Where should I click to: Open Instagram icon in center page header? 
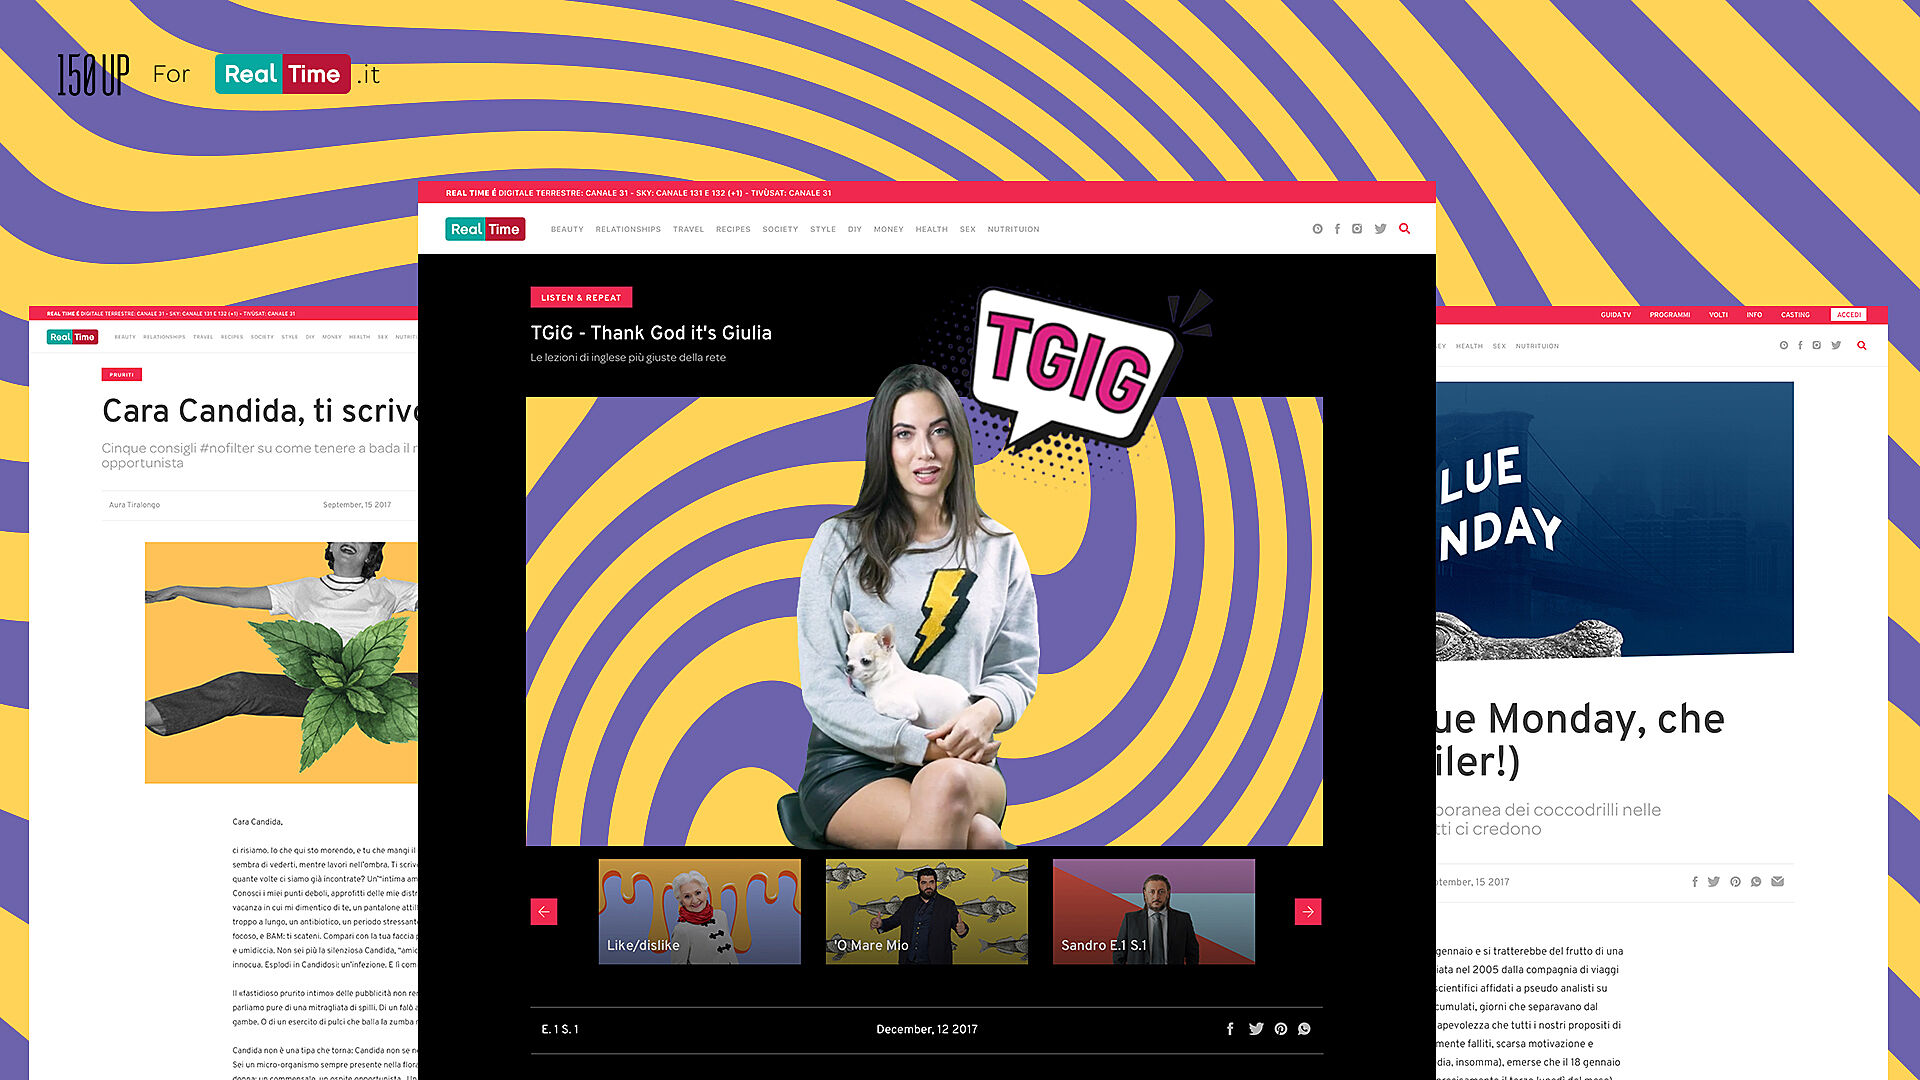click(x=1357, y=229)
